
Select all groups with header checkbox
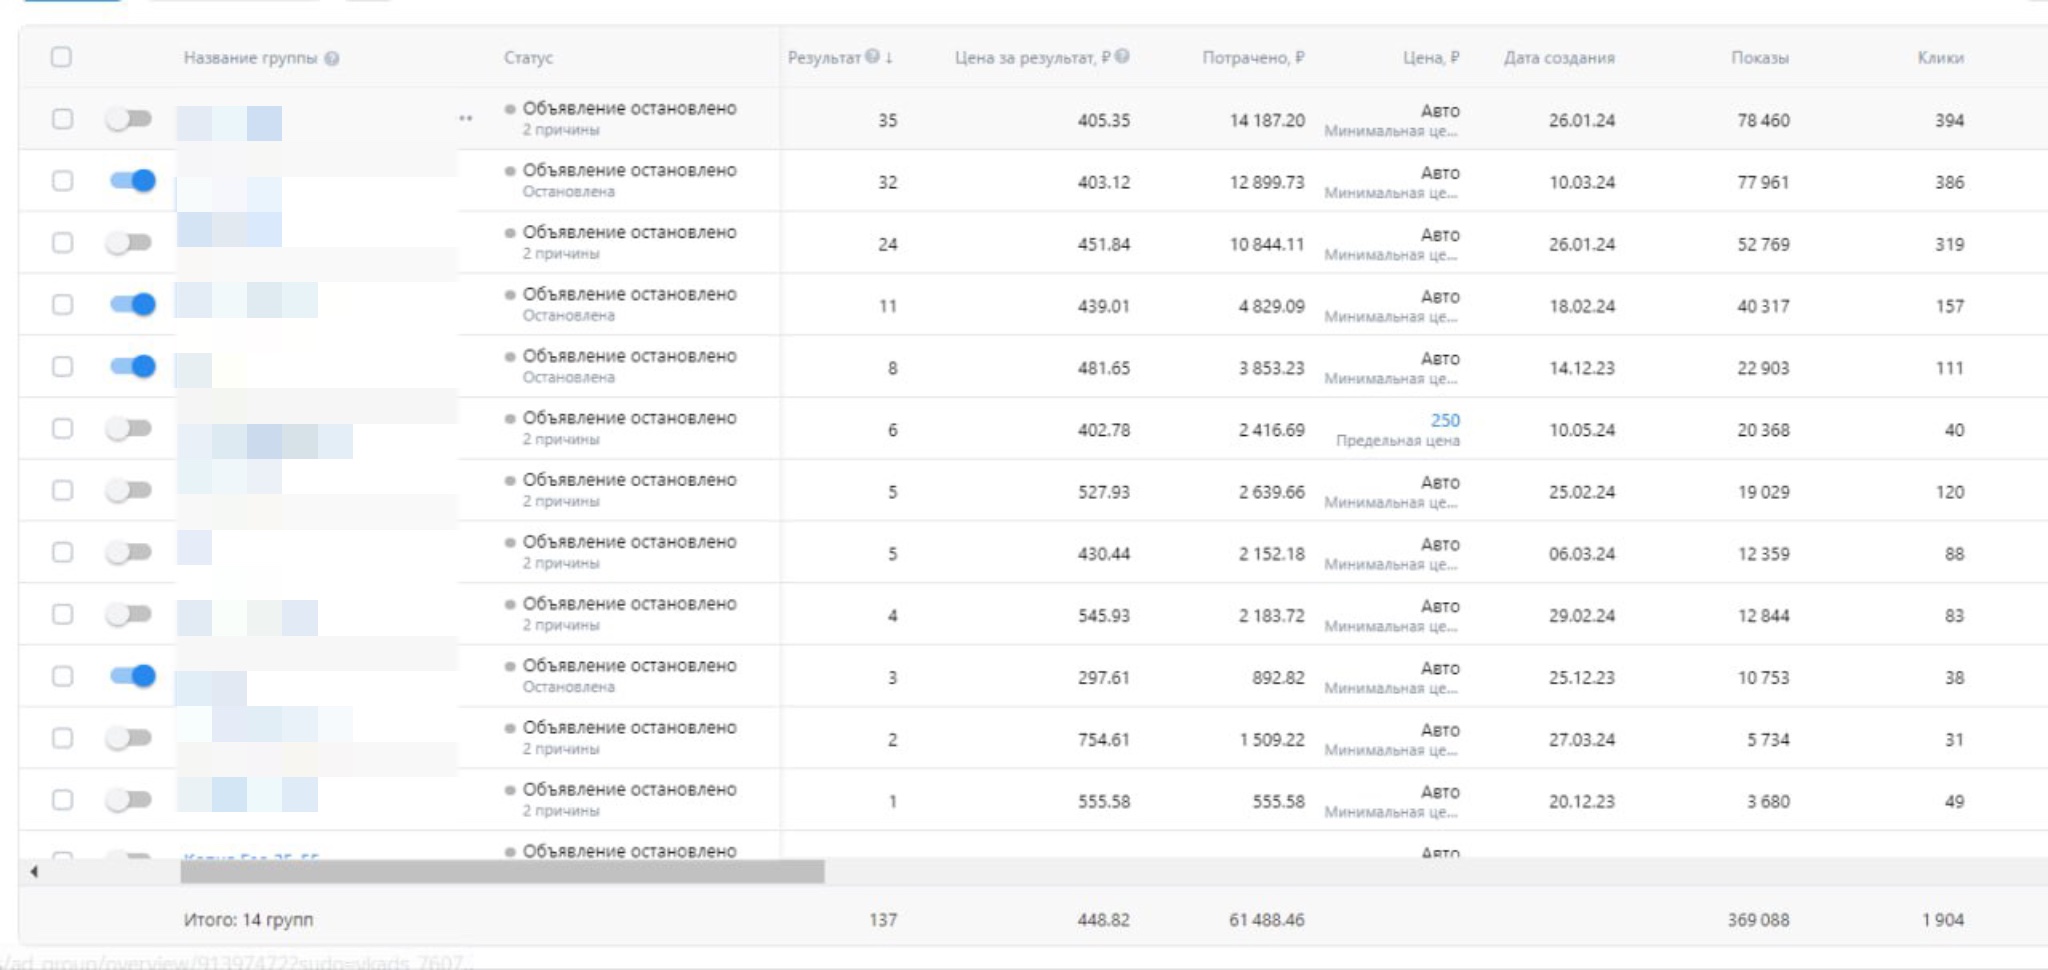(x=61, y=57)
